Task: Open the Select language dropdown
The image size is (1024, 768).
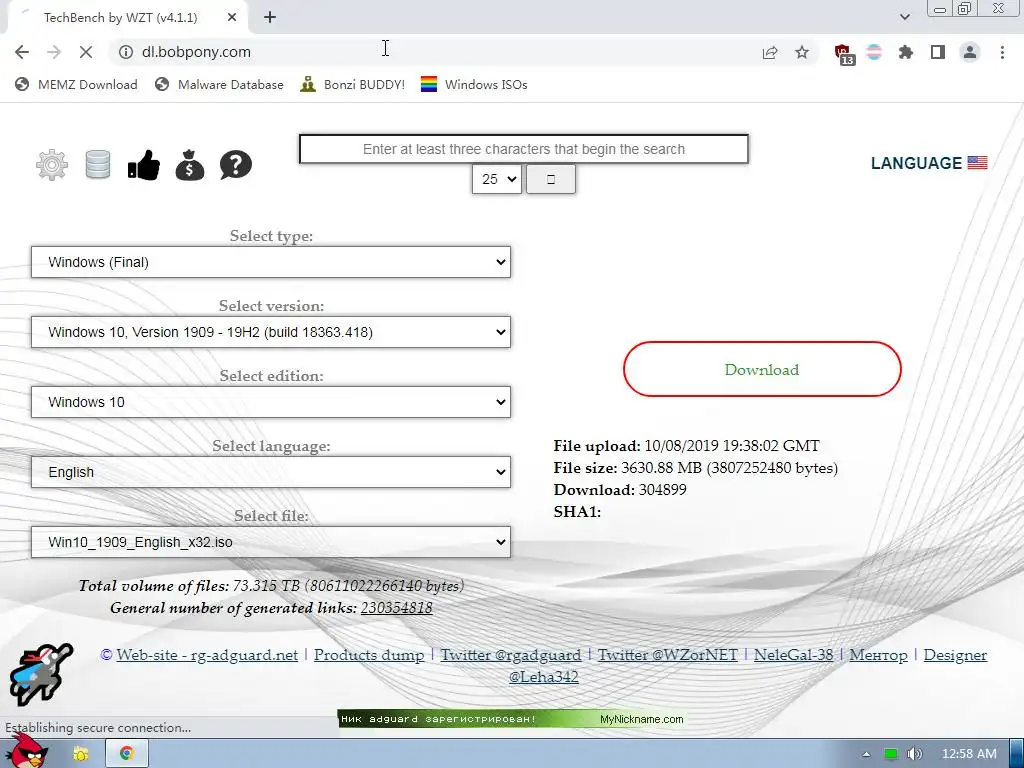Action: tap(271, 472)
